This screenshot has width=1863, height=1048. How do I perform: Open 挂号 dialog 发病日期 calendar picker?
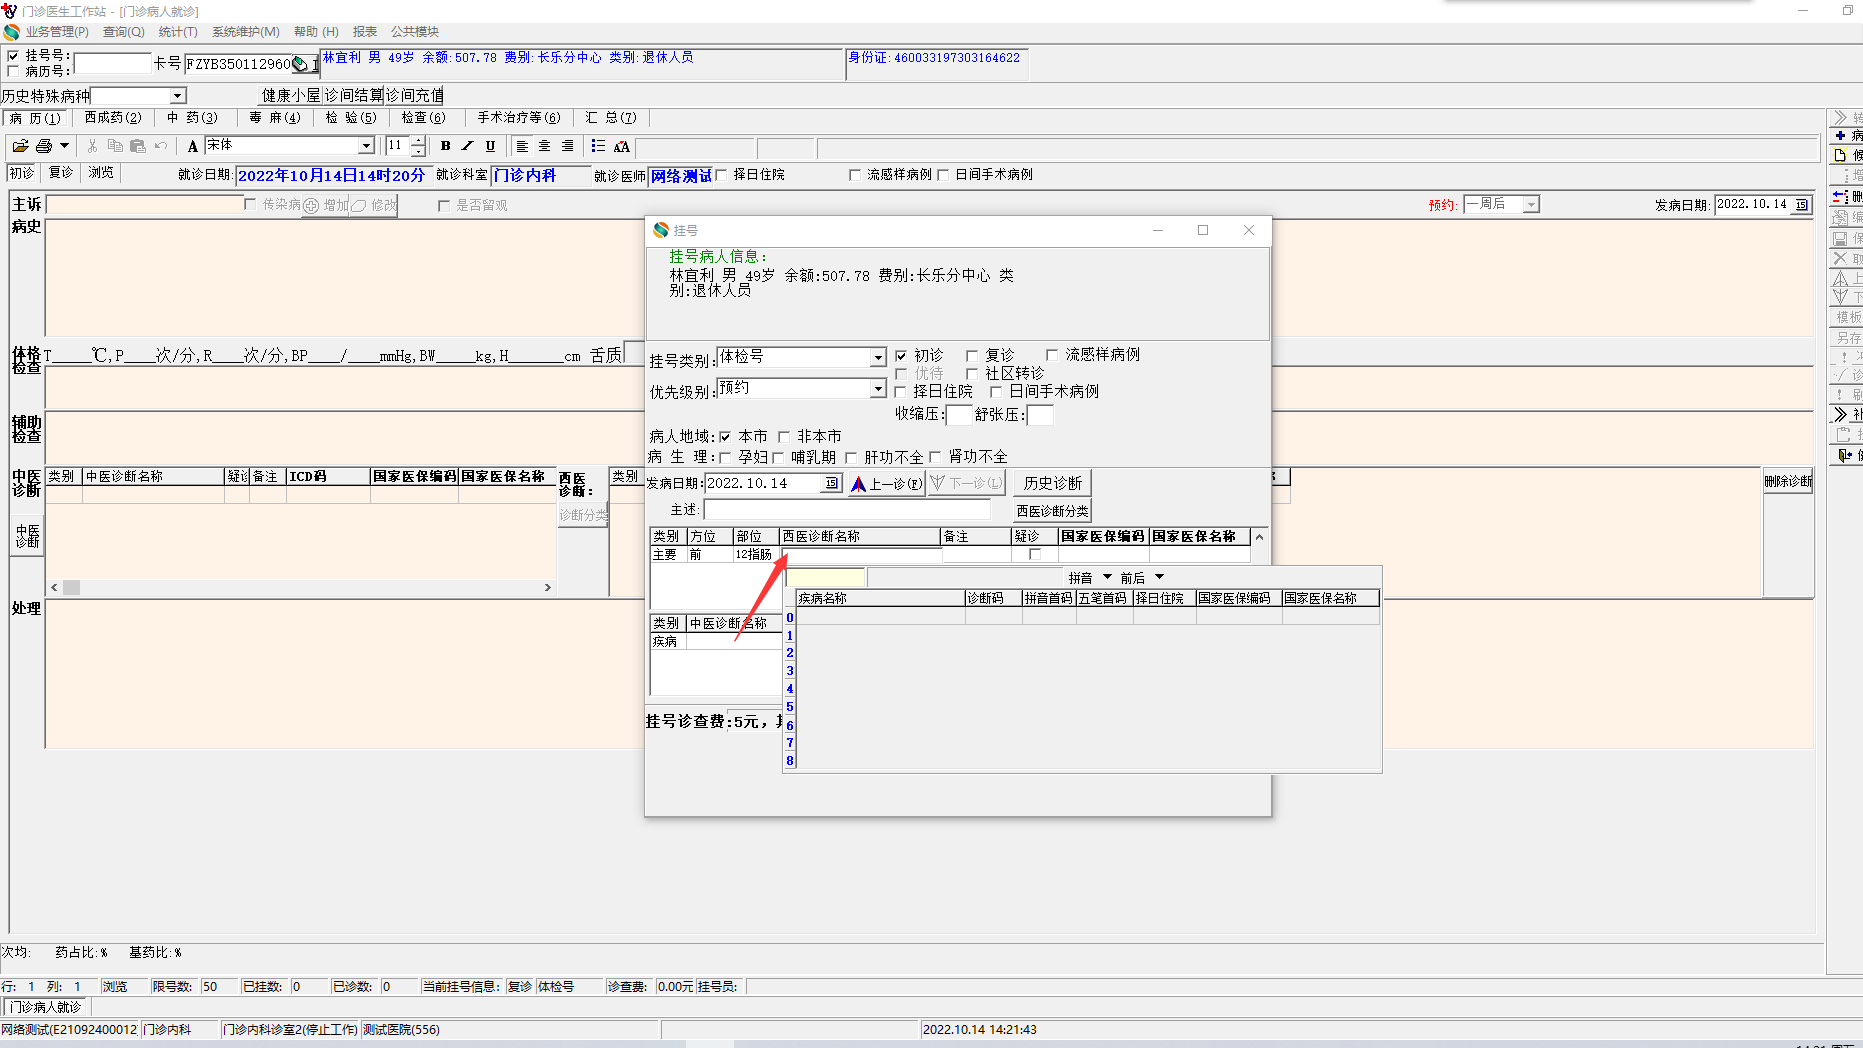[x=832, y=483]
